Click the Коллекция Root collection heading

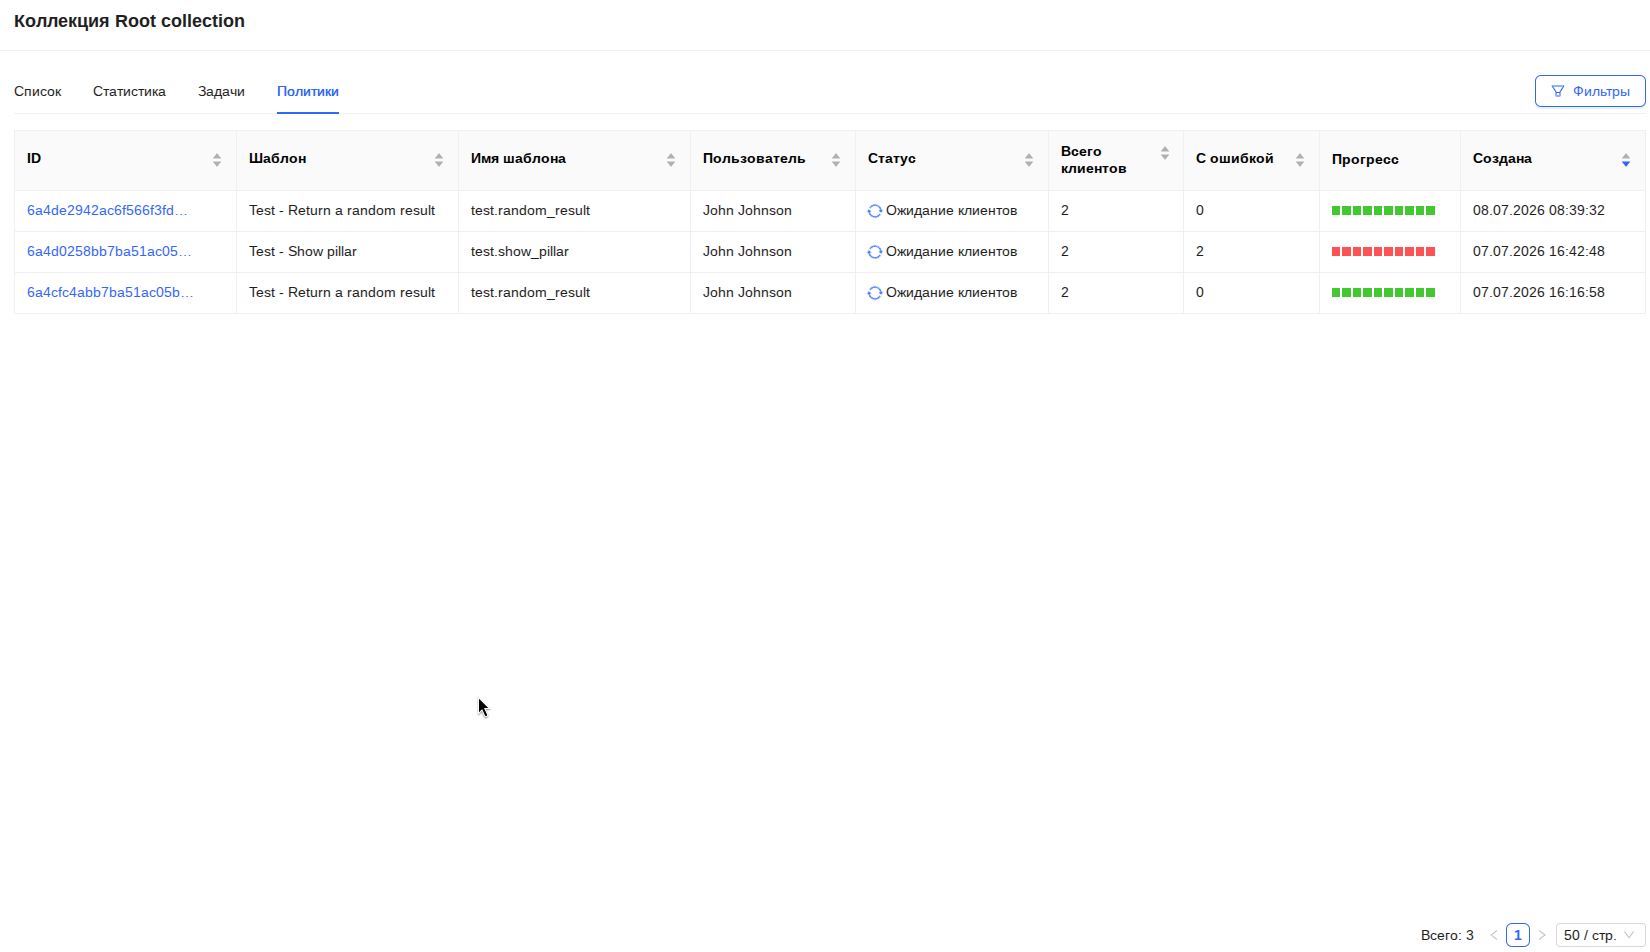[x=129, y=21]
